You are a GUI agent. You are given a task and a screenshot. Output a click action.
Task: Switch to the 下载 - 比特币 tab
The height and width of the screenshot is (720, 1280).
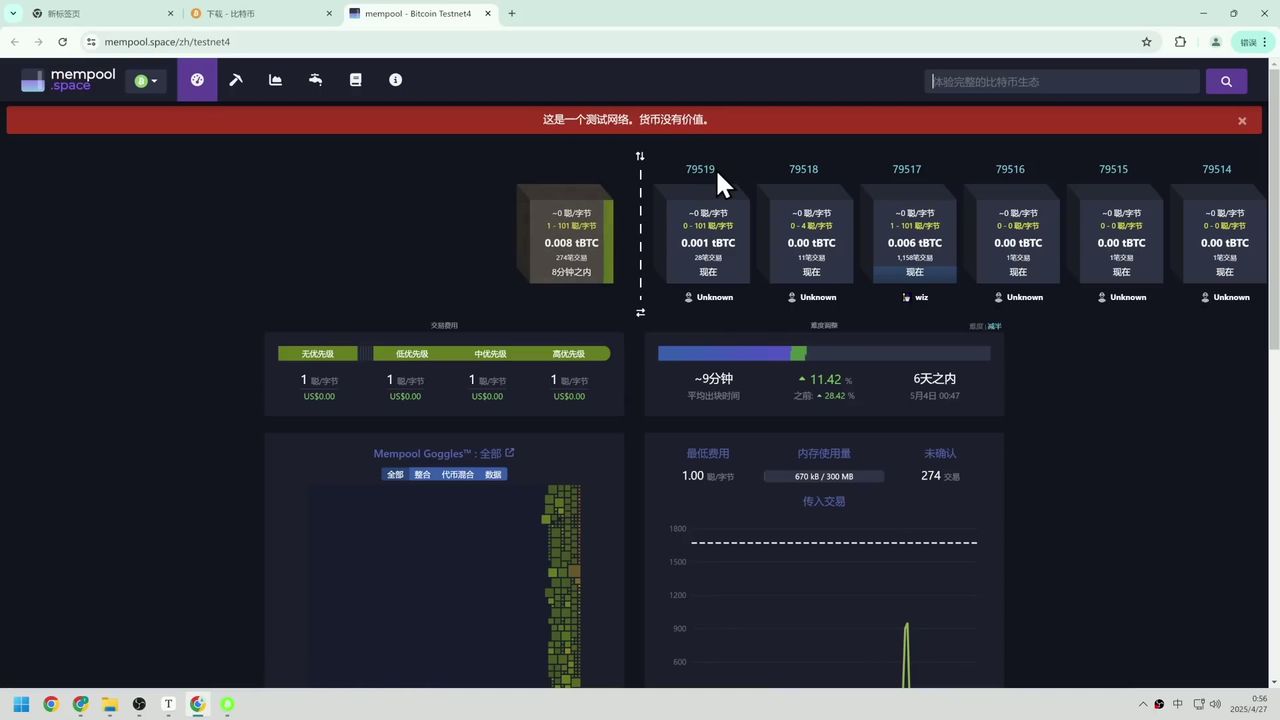click(258, 14)
